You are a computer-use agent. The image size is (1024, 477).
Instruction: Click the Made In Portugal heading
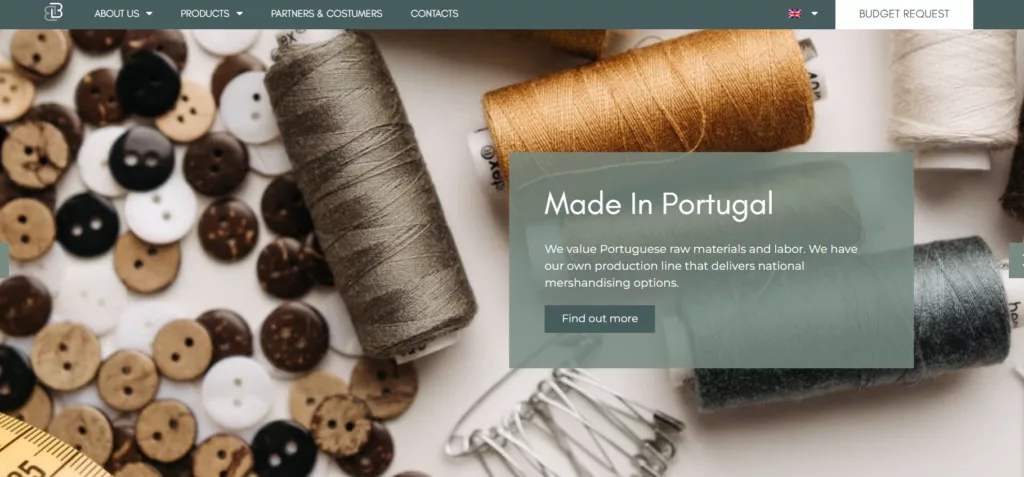(658, 203)
